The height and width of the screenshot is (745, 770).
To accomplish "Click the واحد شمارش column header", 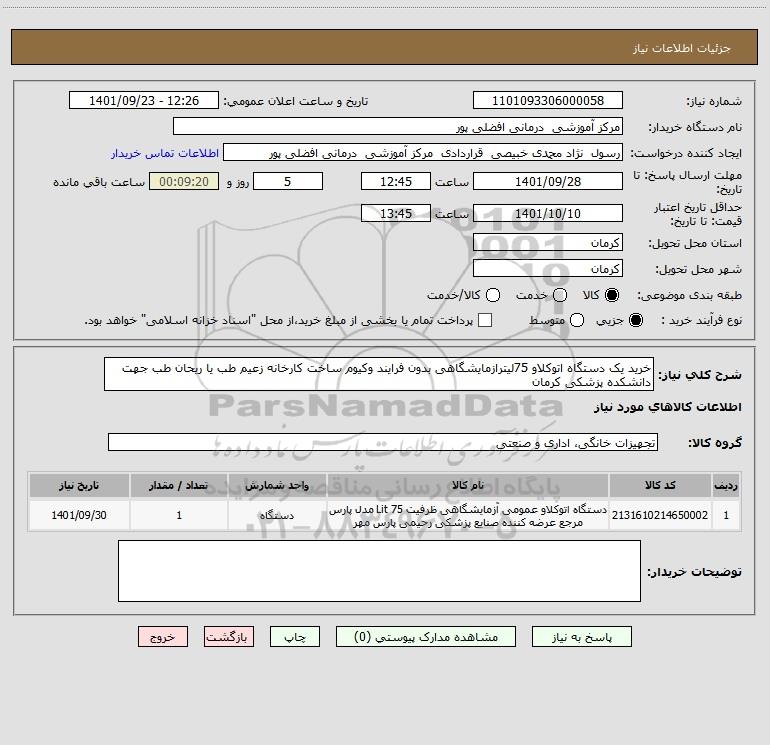I will [x=277, y=485].
